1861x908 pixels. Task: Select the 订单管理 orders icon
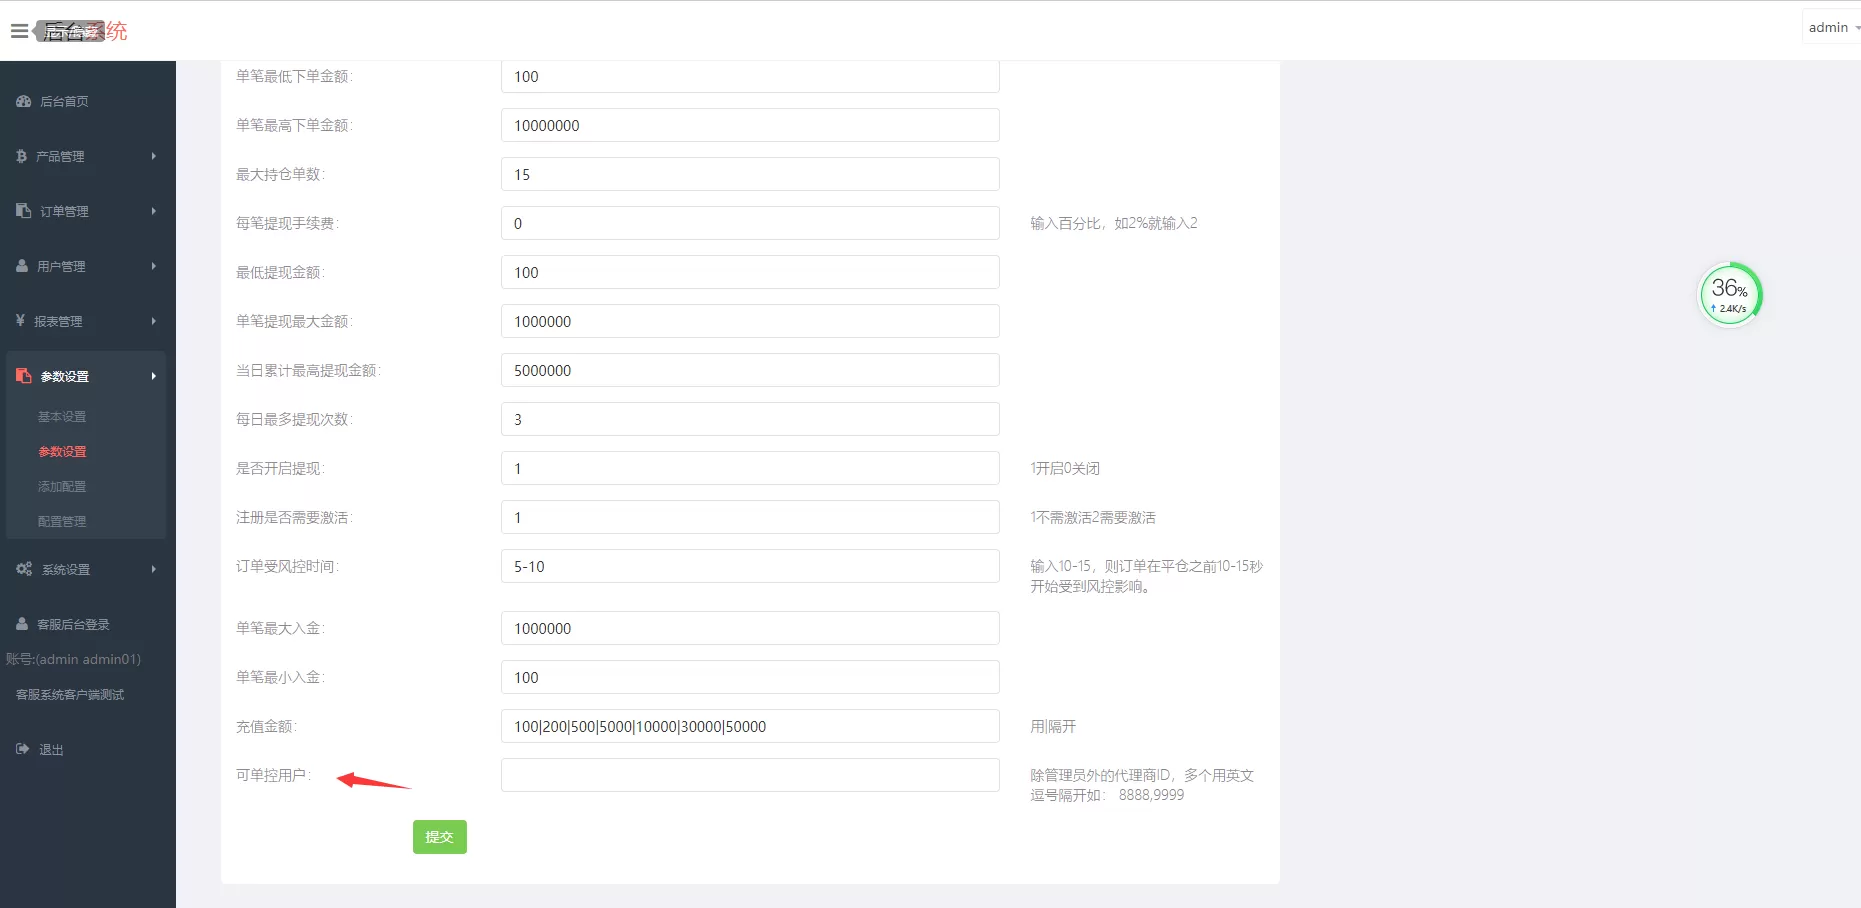23,211
